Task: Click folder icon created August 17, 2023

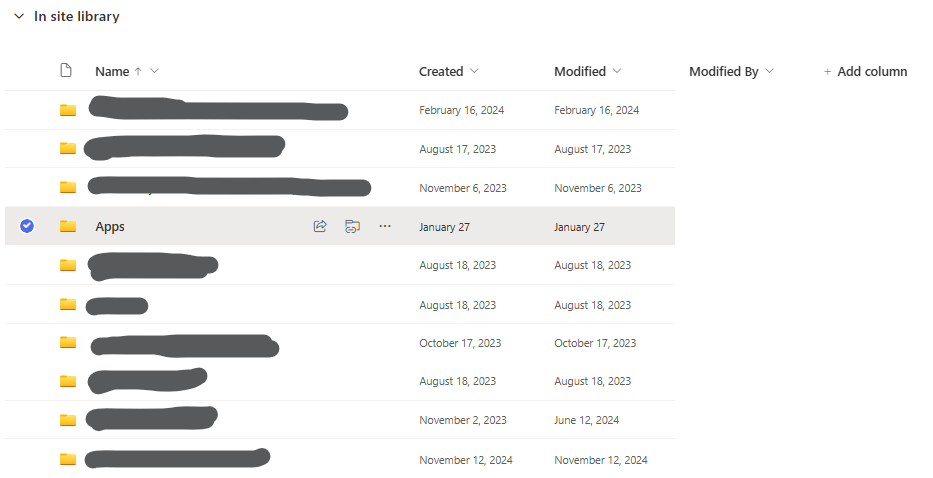Action: point(68,149)
